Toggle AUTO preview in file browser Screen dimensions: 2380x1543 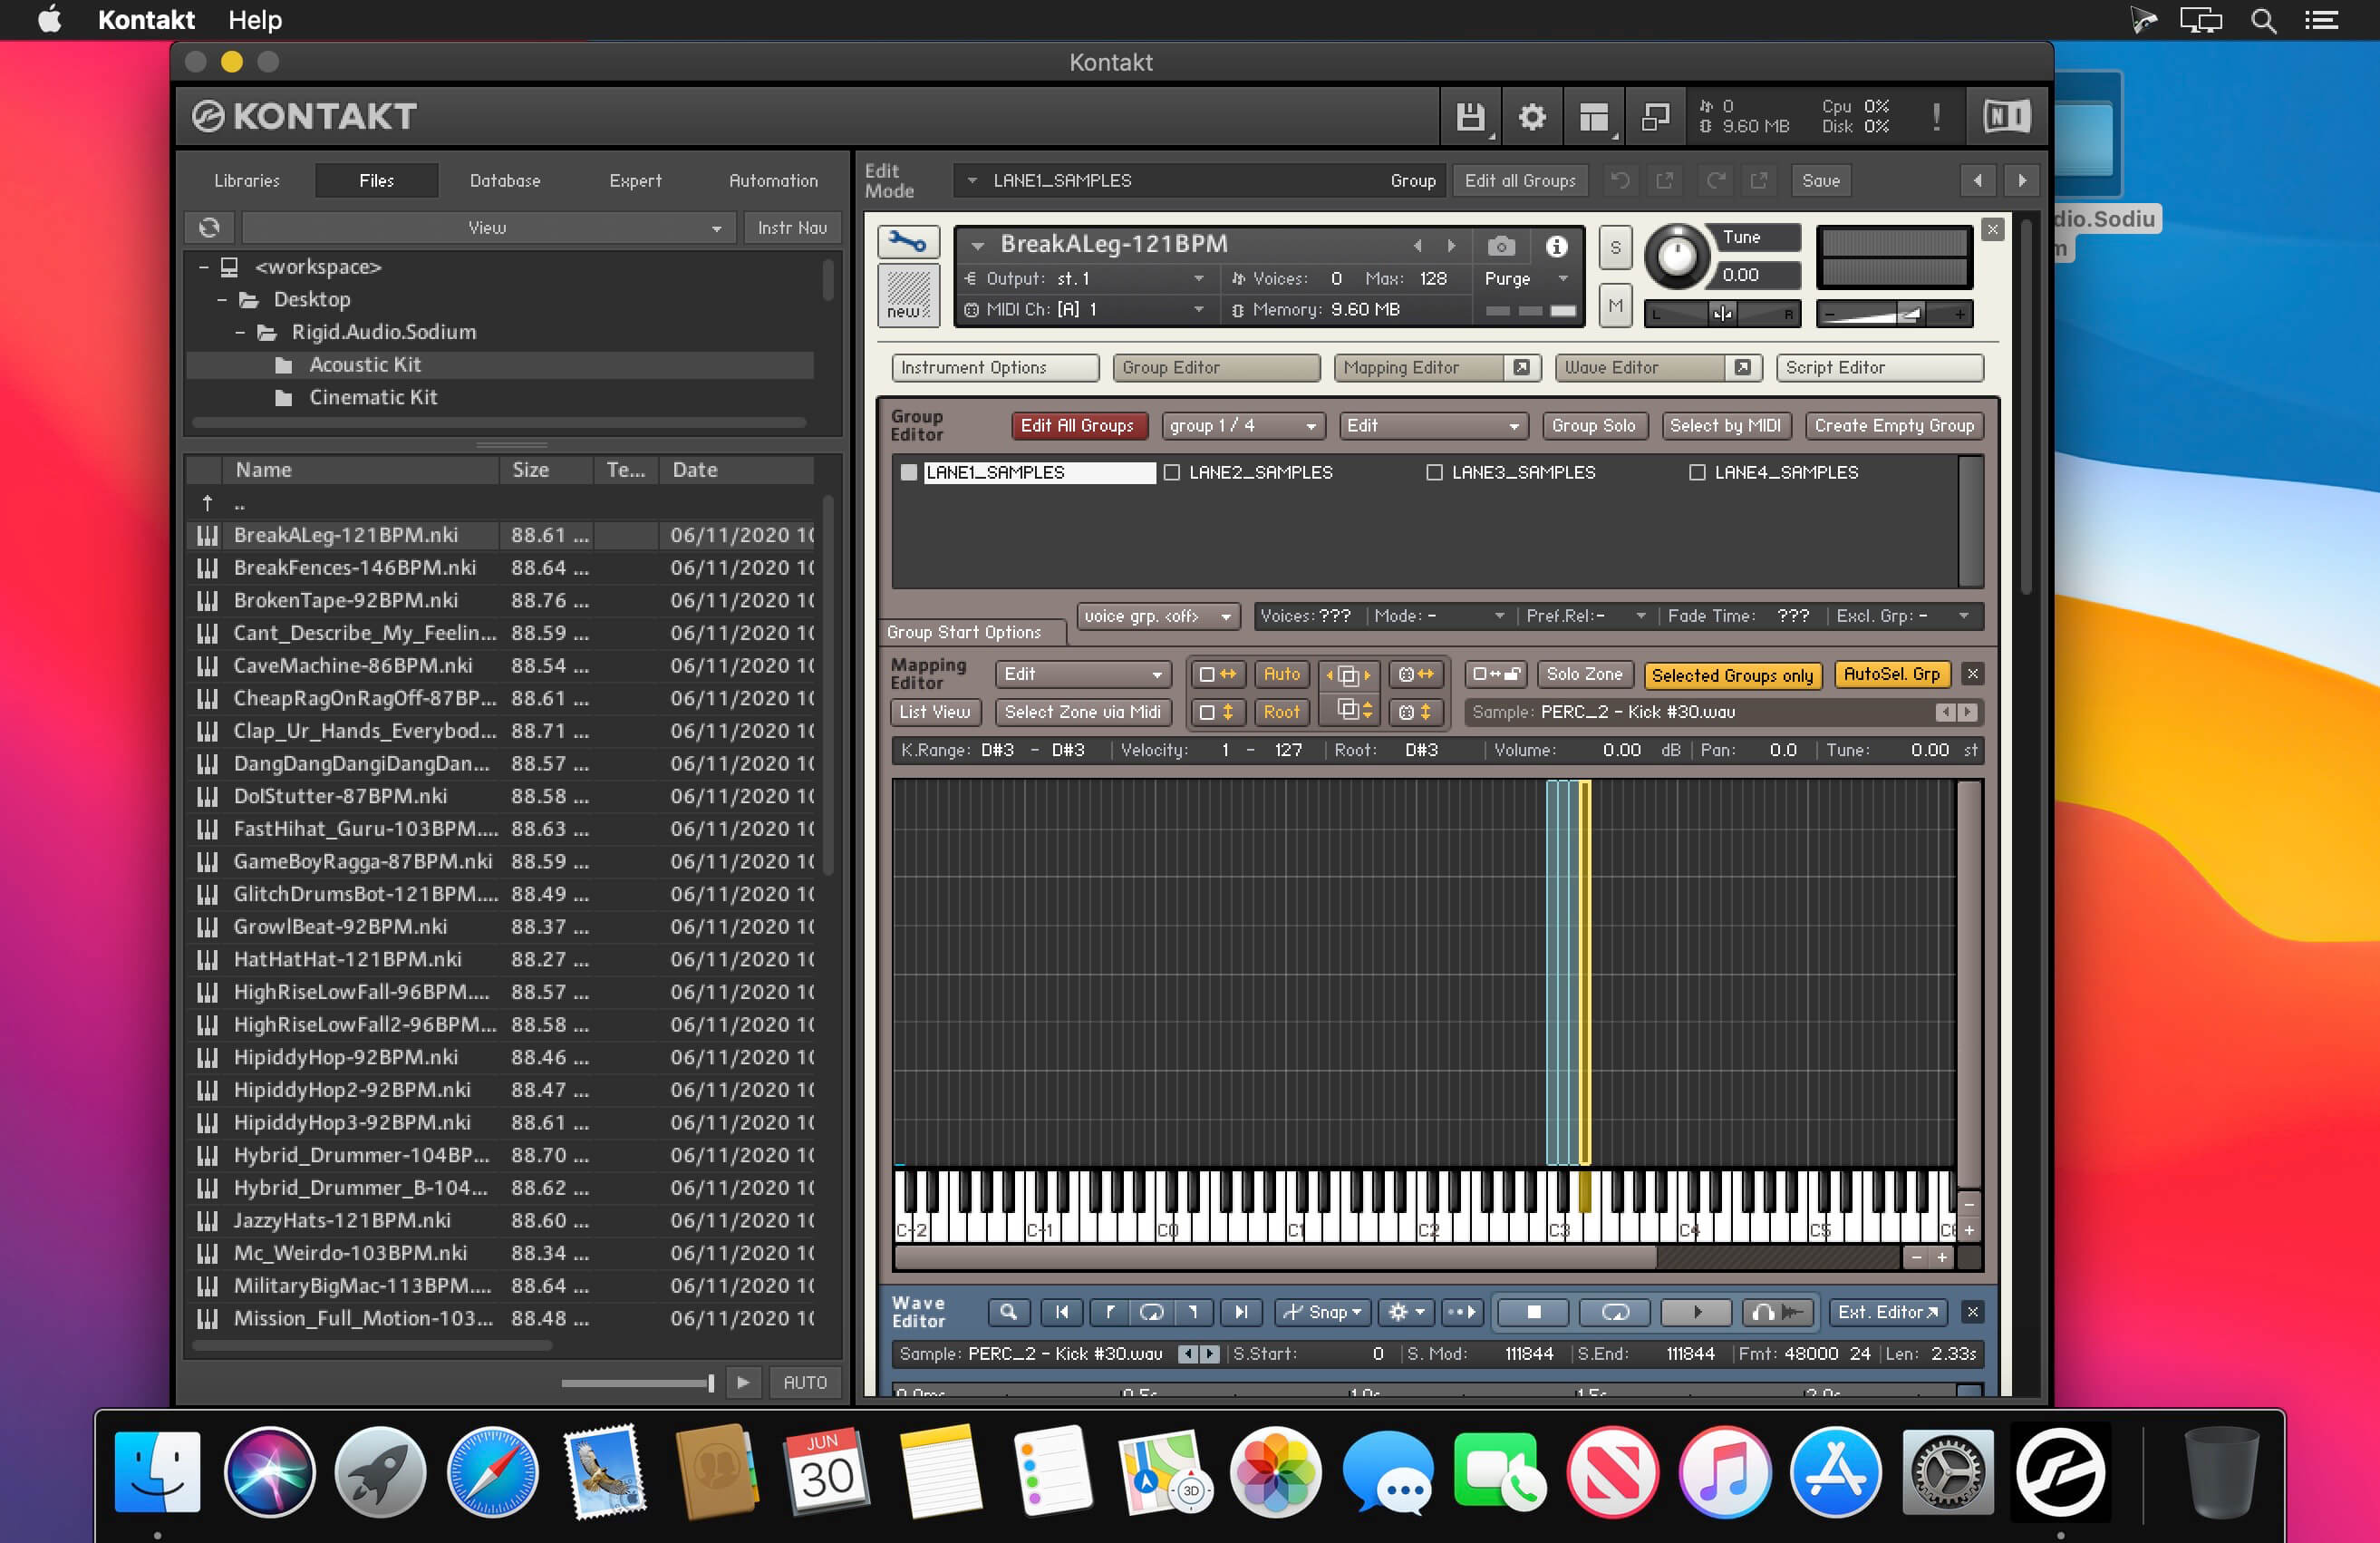point(804,1382)
